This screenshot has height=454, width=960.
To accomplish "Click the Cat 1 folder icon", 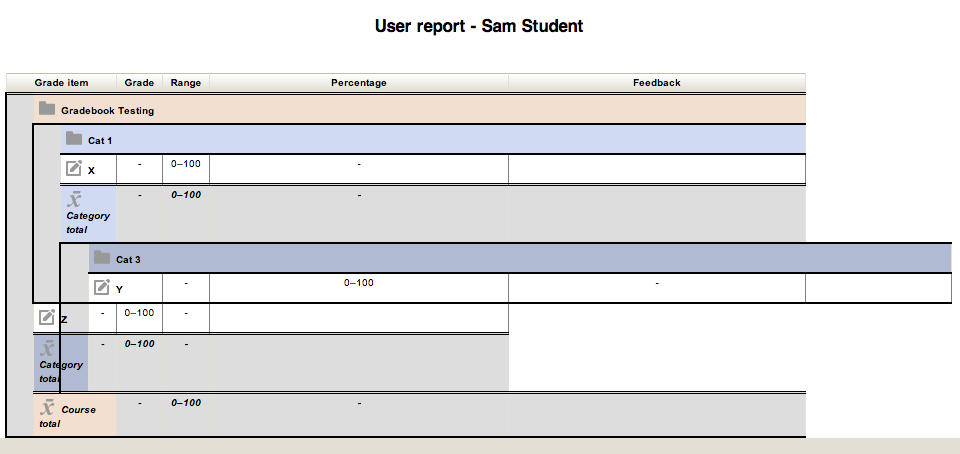I will coord(74,138).
